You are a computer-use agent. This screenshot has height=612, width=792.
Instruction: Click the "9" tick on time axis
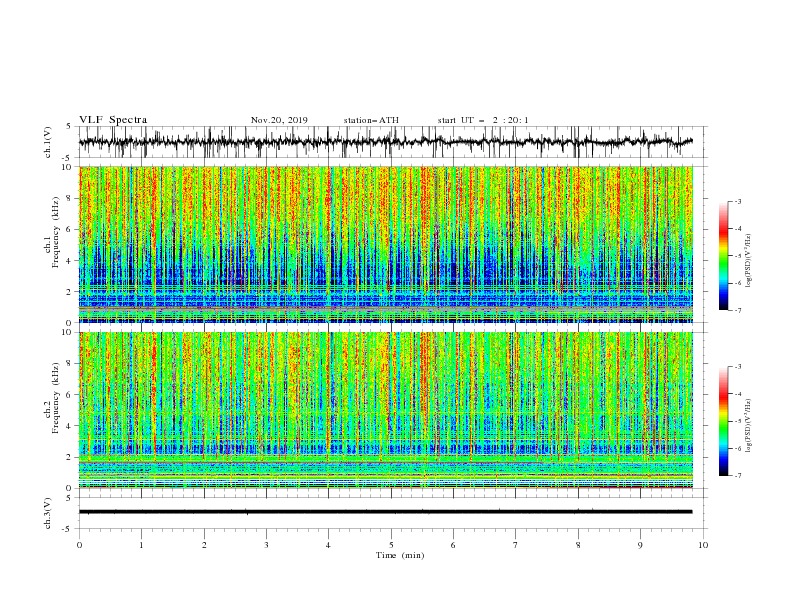(640, 545)
